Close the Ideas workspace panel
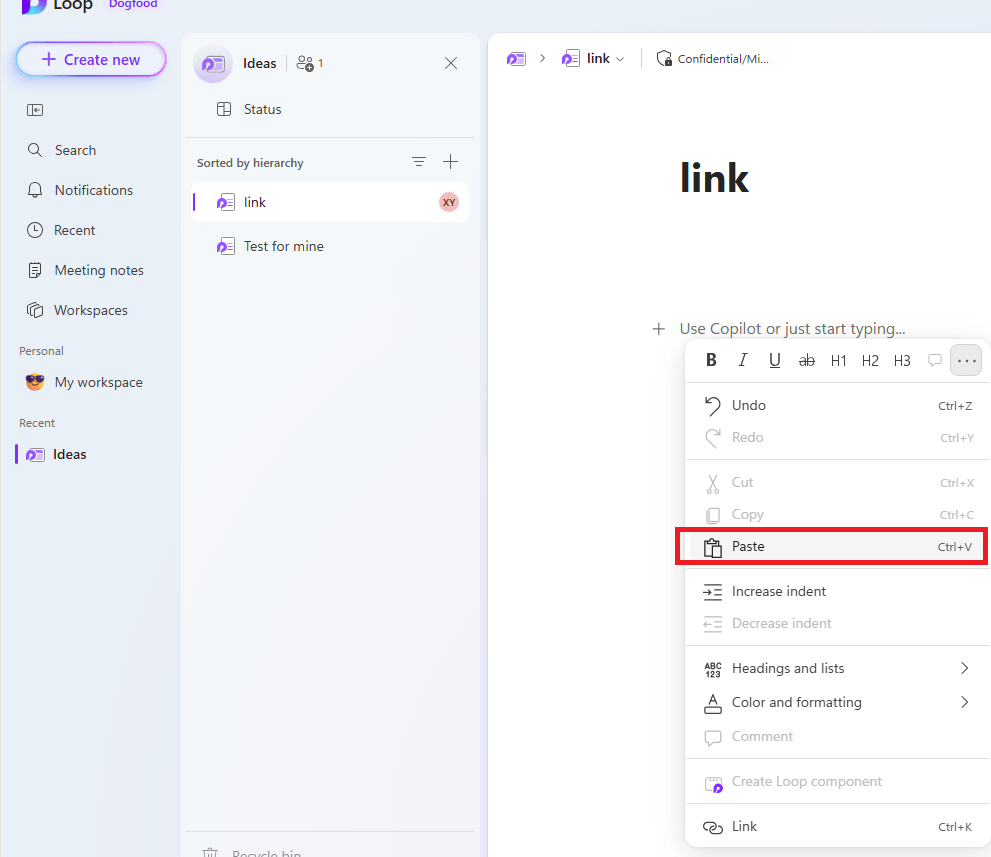The width and height of the screenshot is (991, 857). pos(451,63)
